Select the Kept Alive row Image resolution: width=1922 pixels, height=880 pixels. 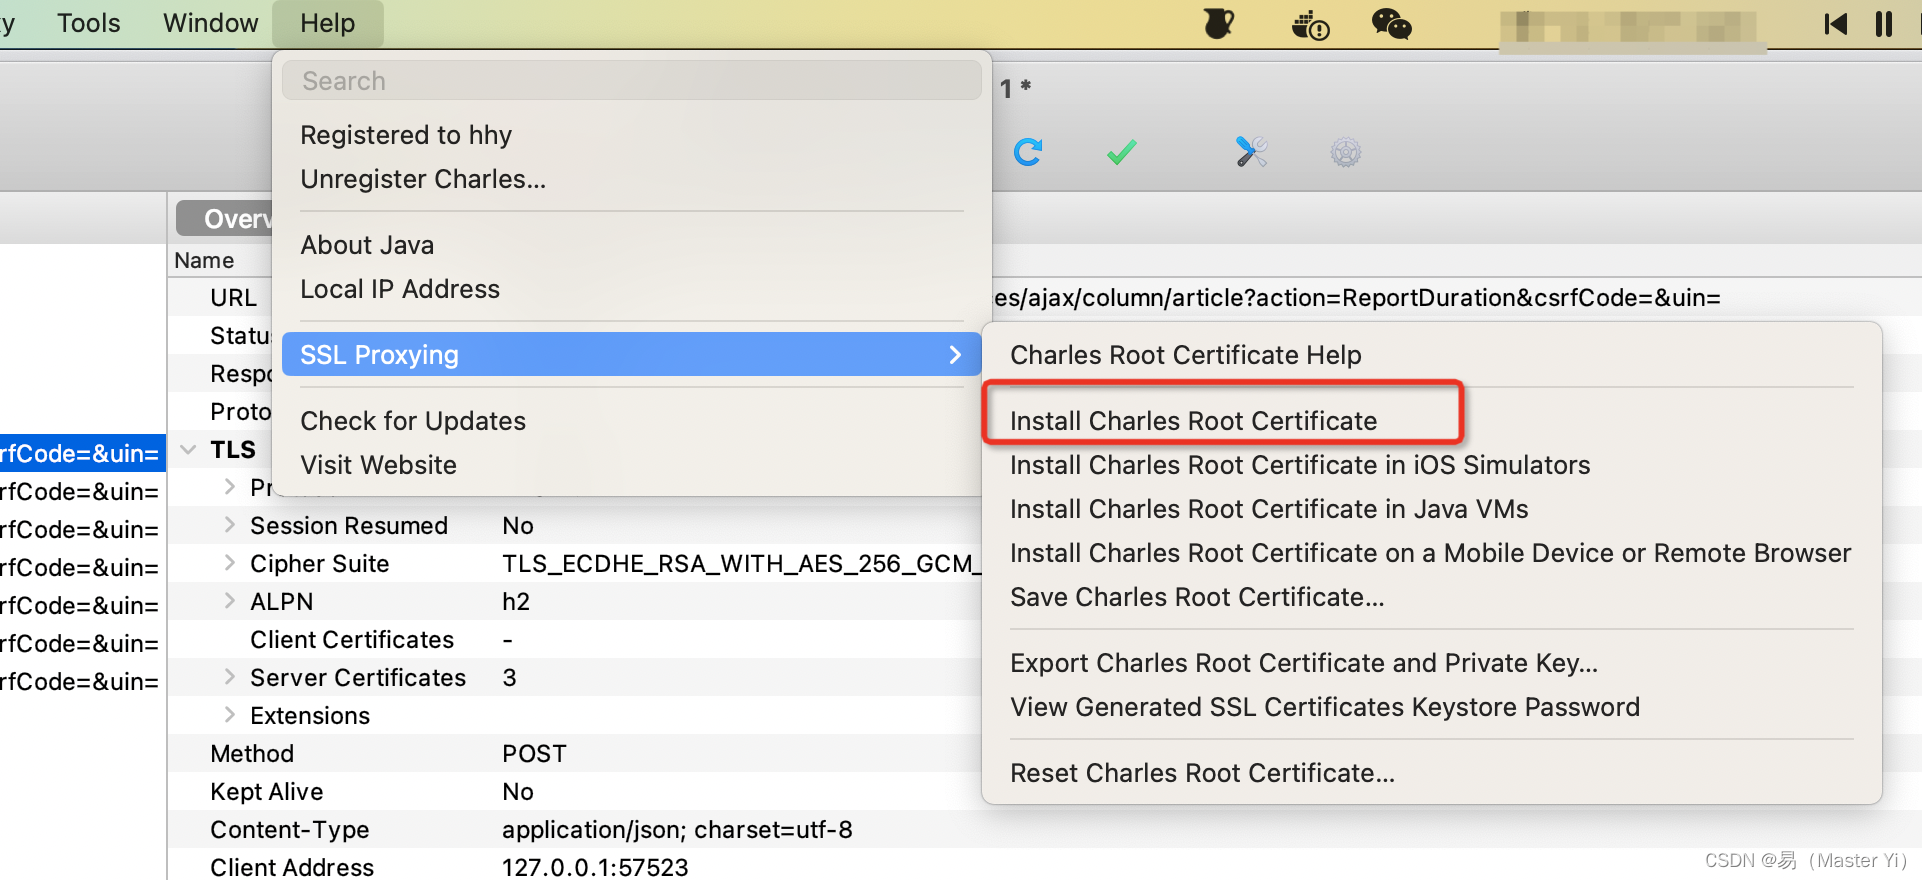pos(574,791)
